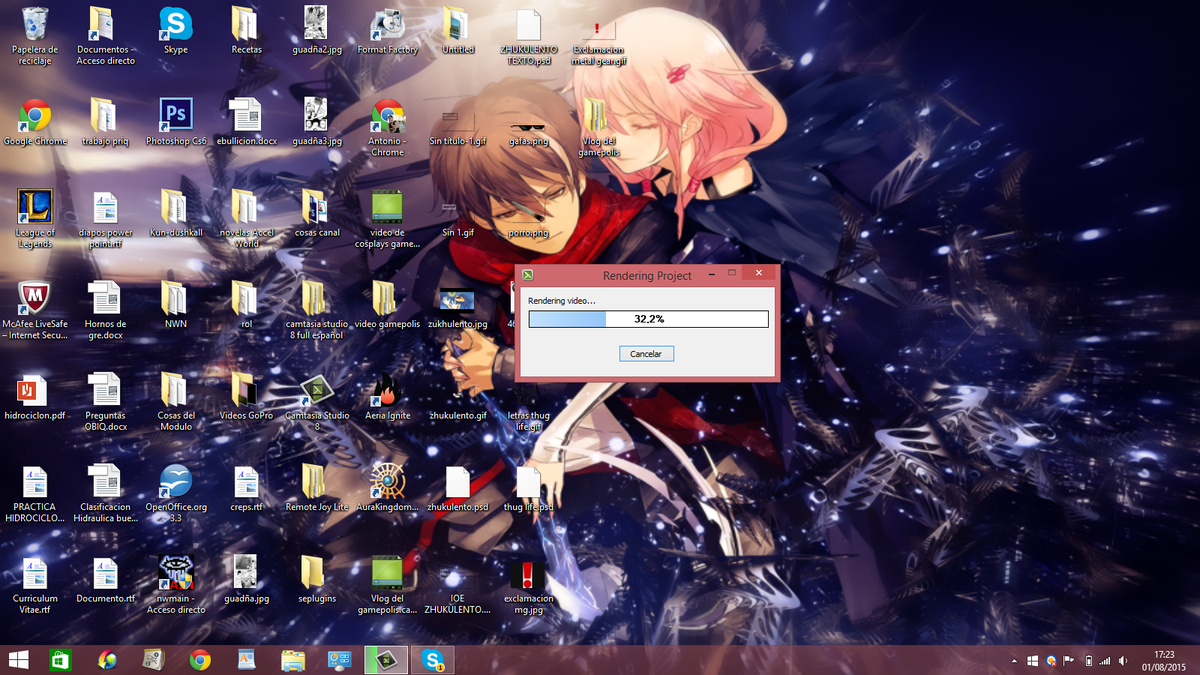This screenshot has width=1200, height=675.
Task: Select the Preguntas OBIQ.docx file
Action: [105, 402]
